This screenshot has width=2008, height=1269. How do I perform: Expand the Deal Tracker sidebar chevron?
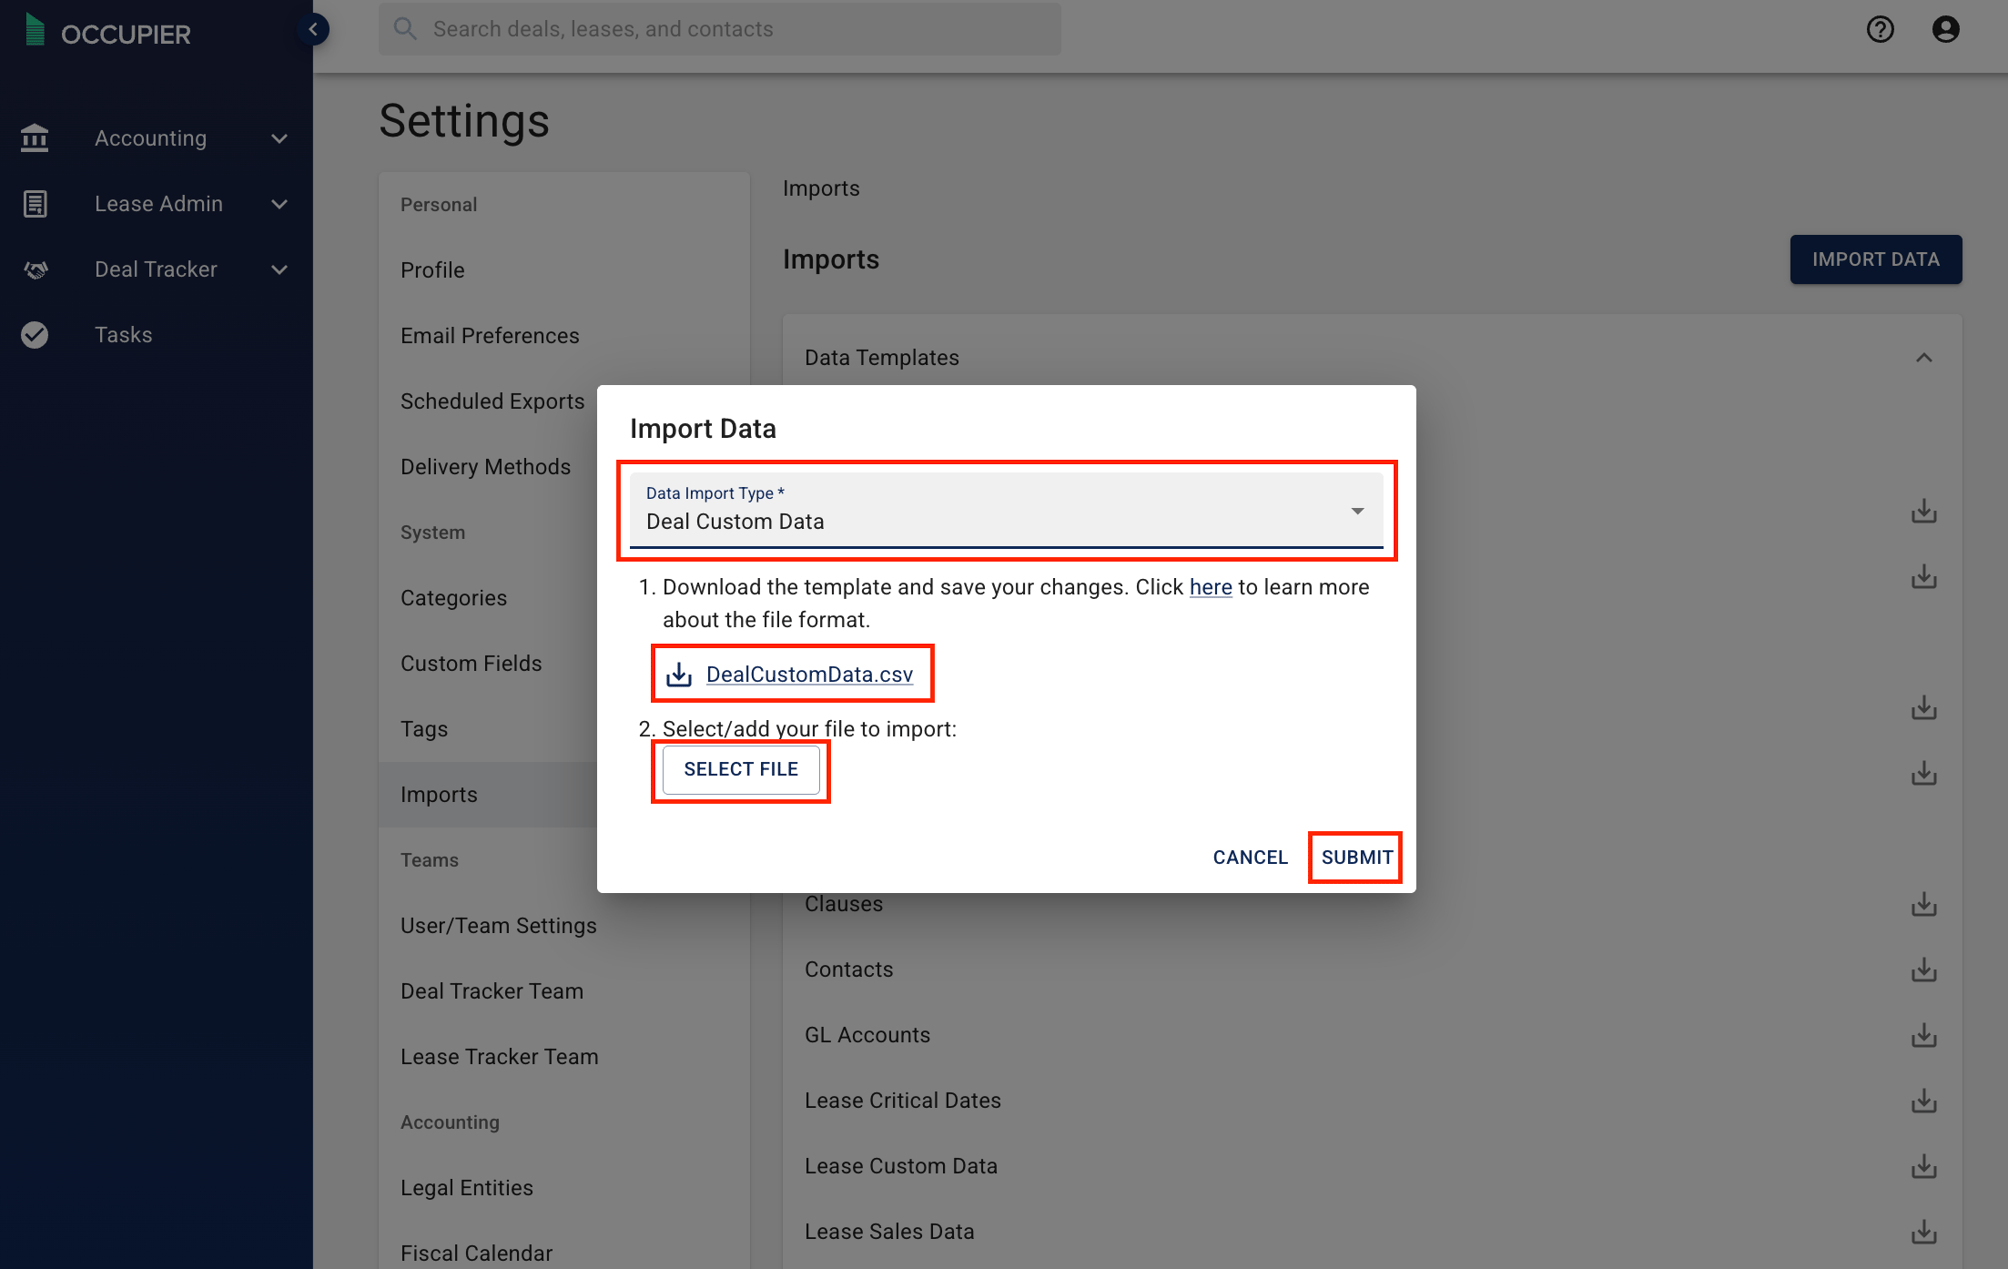279,269
